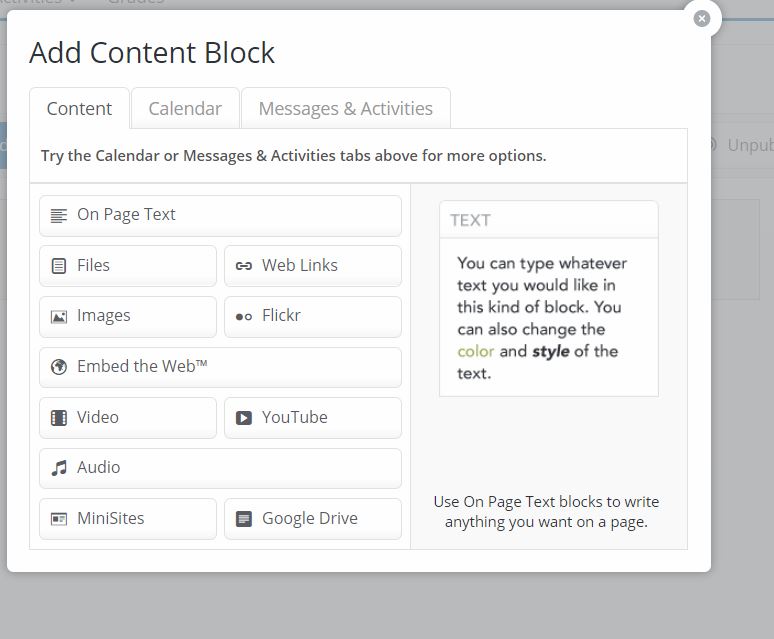Click the MiniSites icon

pos(59,519)
